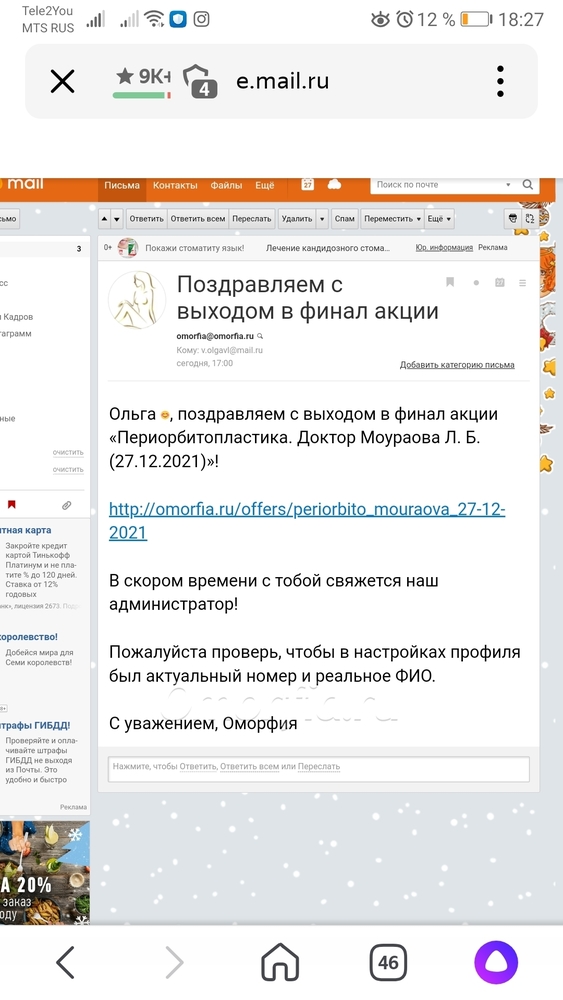Click the reply box Нажмите, чтобы Ответить
Image resolution: width=563 pixels, height=1000 pixels.
point(319,768)
